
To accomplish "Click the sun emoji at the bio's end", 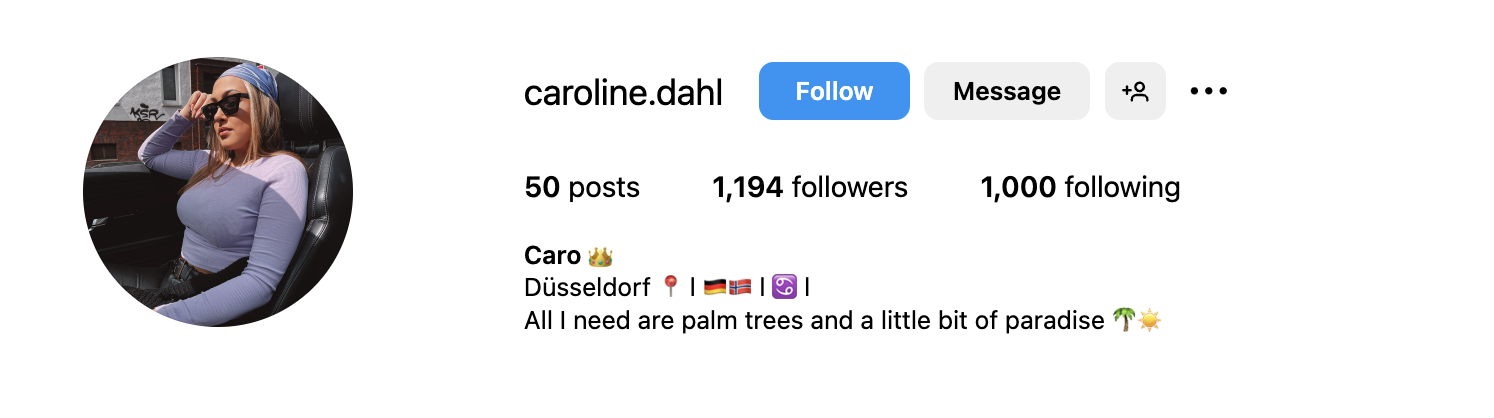I will [x=1150, y=321].
